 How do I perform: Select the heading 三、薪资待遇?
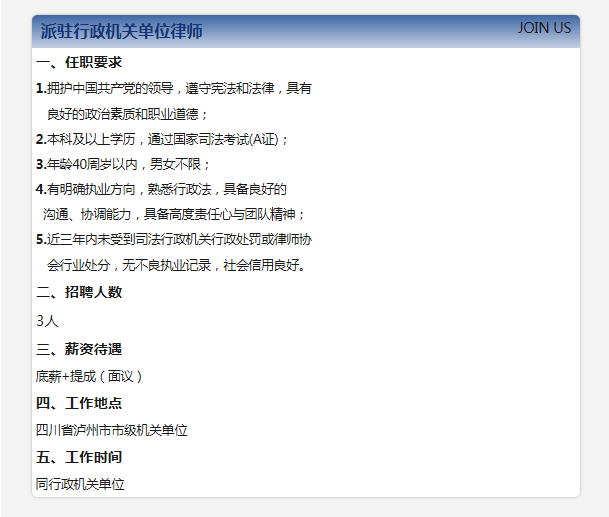(x=78, y=349)
